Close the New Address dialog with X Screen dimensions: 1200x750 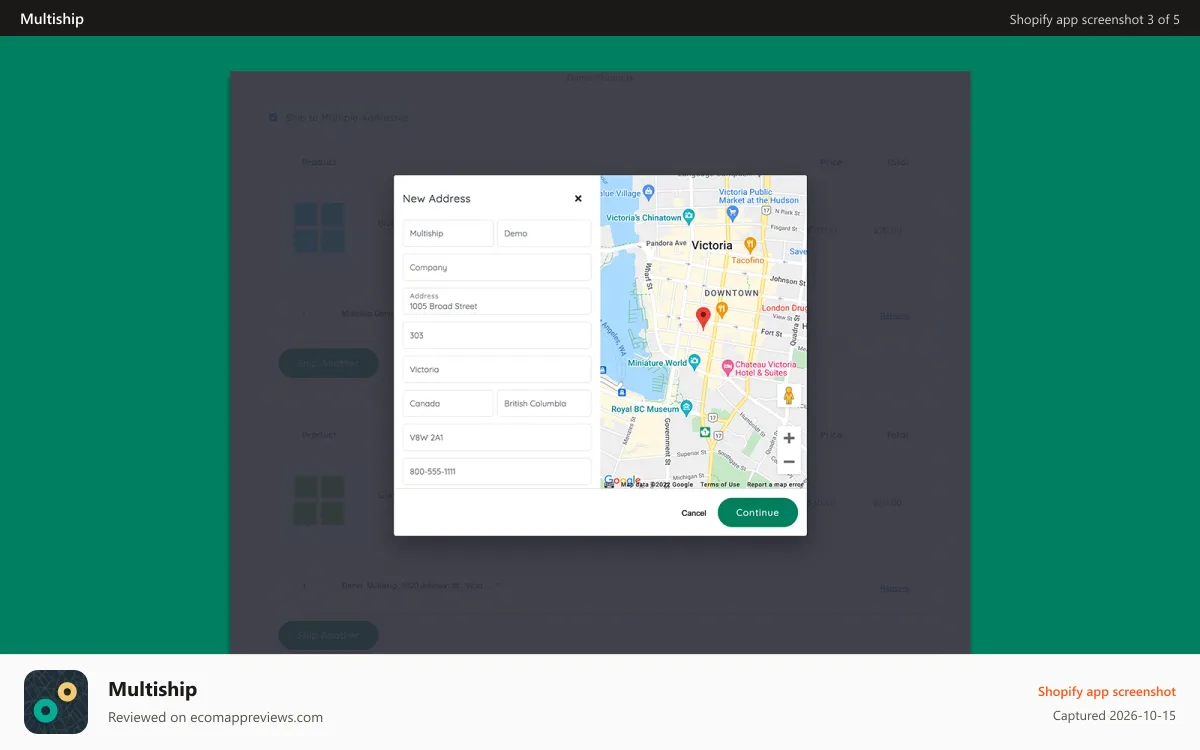(x=578, y=199)
